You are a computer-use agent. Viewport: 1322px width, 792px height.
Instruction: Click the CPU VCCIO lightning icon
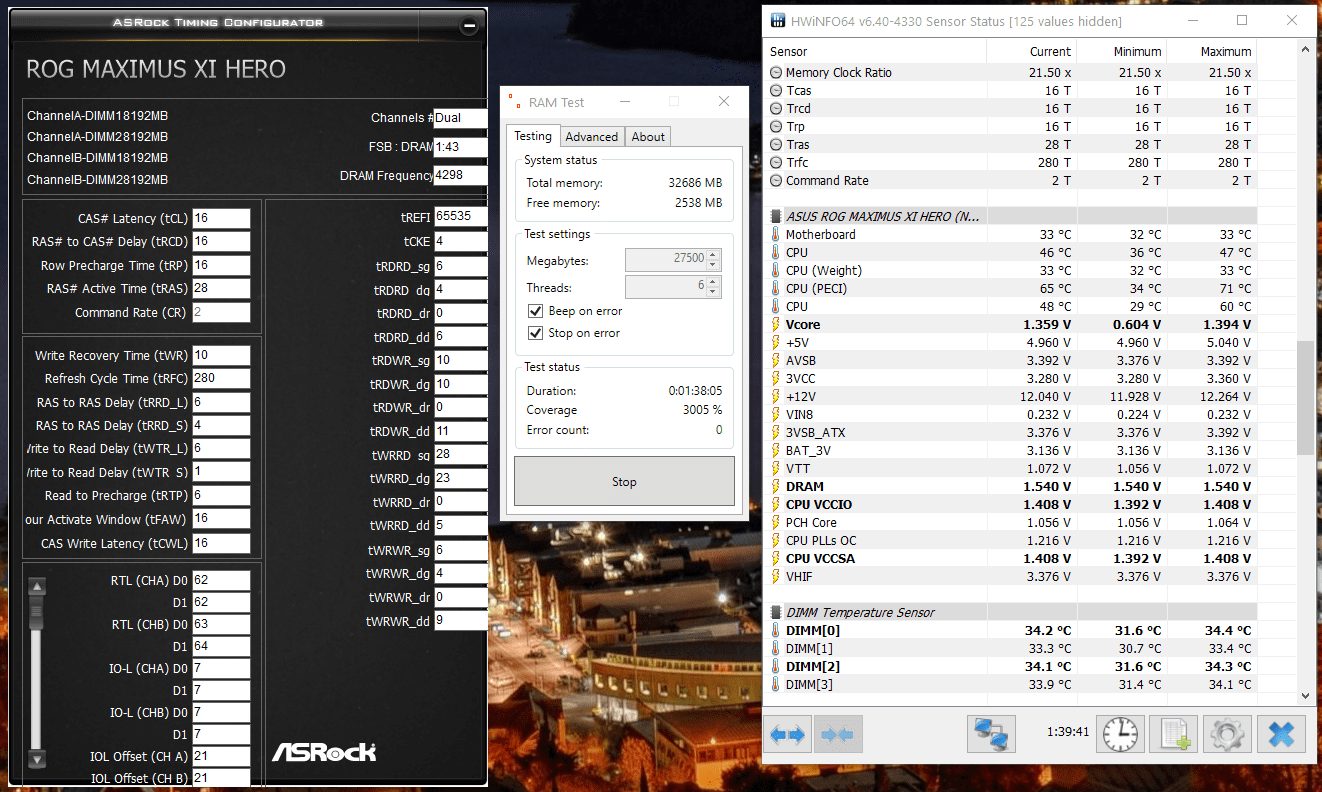(x=776, y=505)
